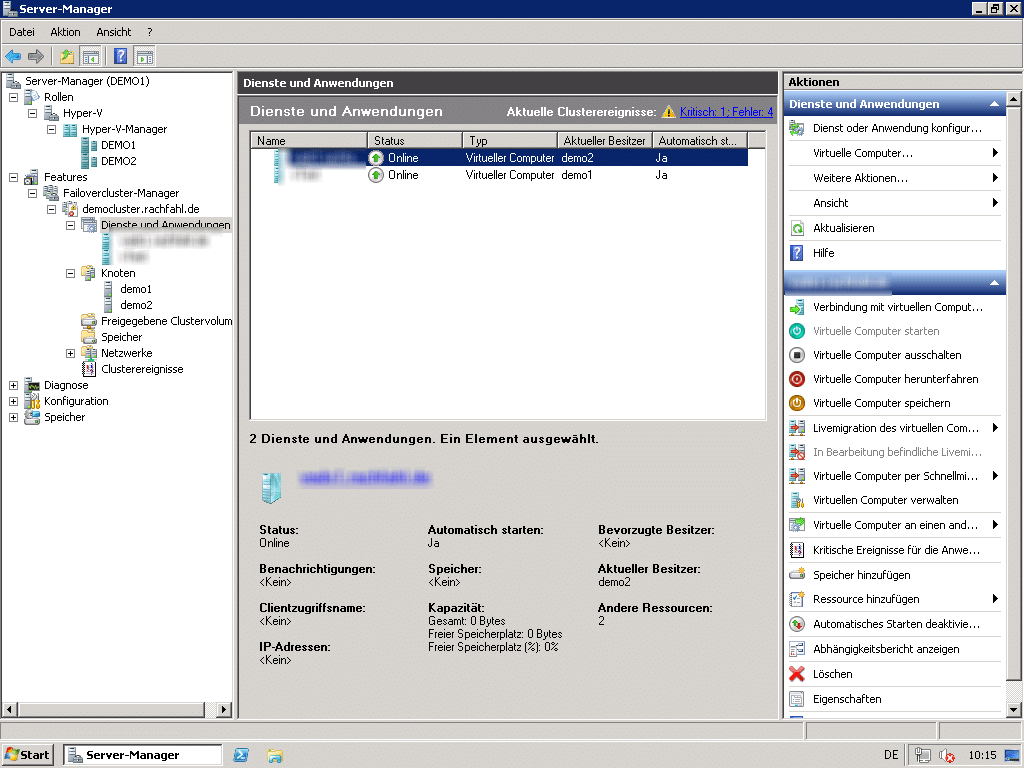
Task: Click the 'Automatisch st...' column header
Action: click(x=700, y=141)
